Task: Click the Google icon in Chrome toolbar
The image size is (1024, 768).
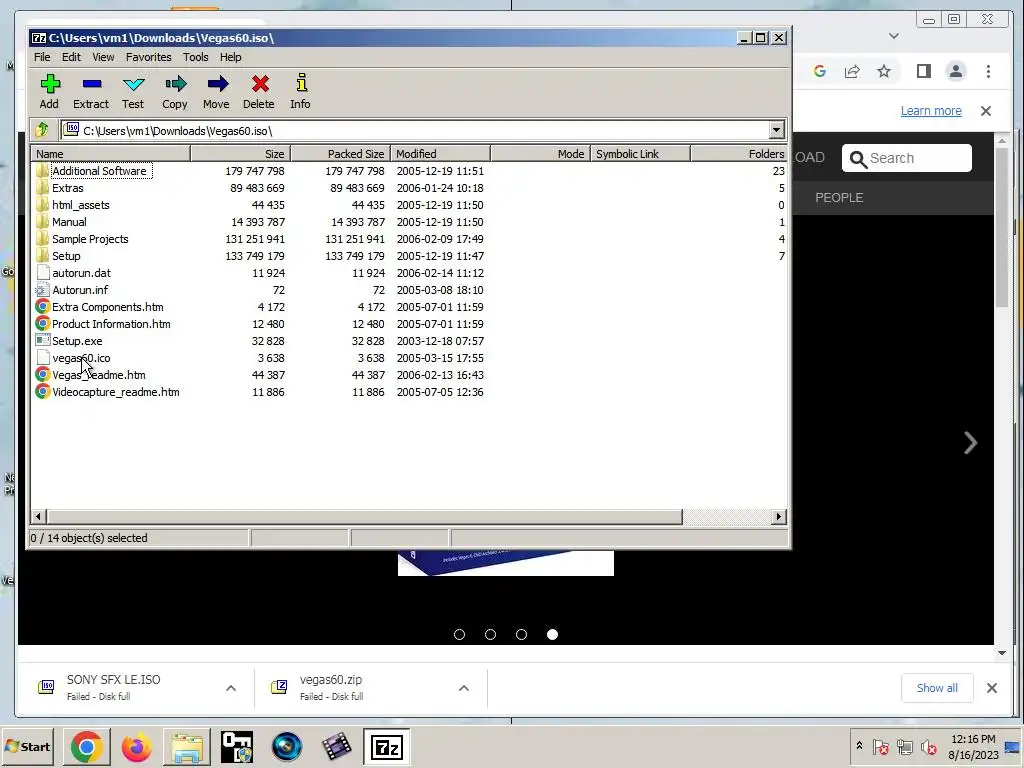Action: 820,71
